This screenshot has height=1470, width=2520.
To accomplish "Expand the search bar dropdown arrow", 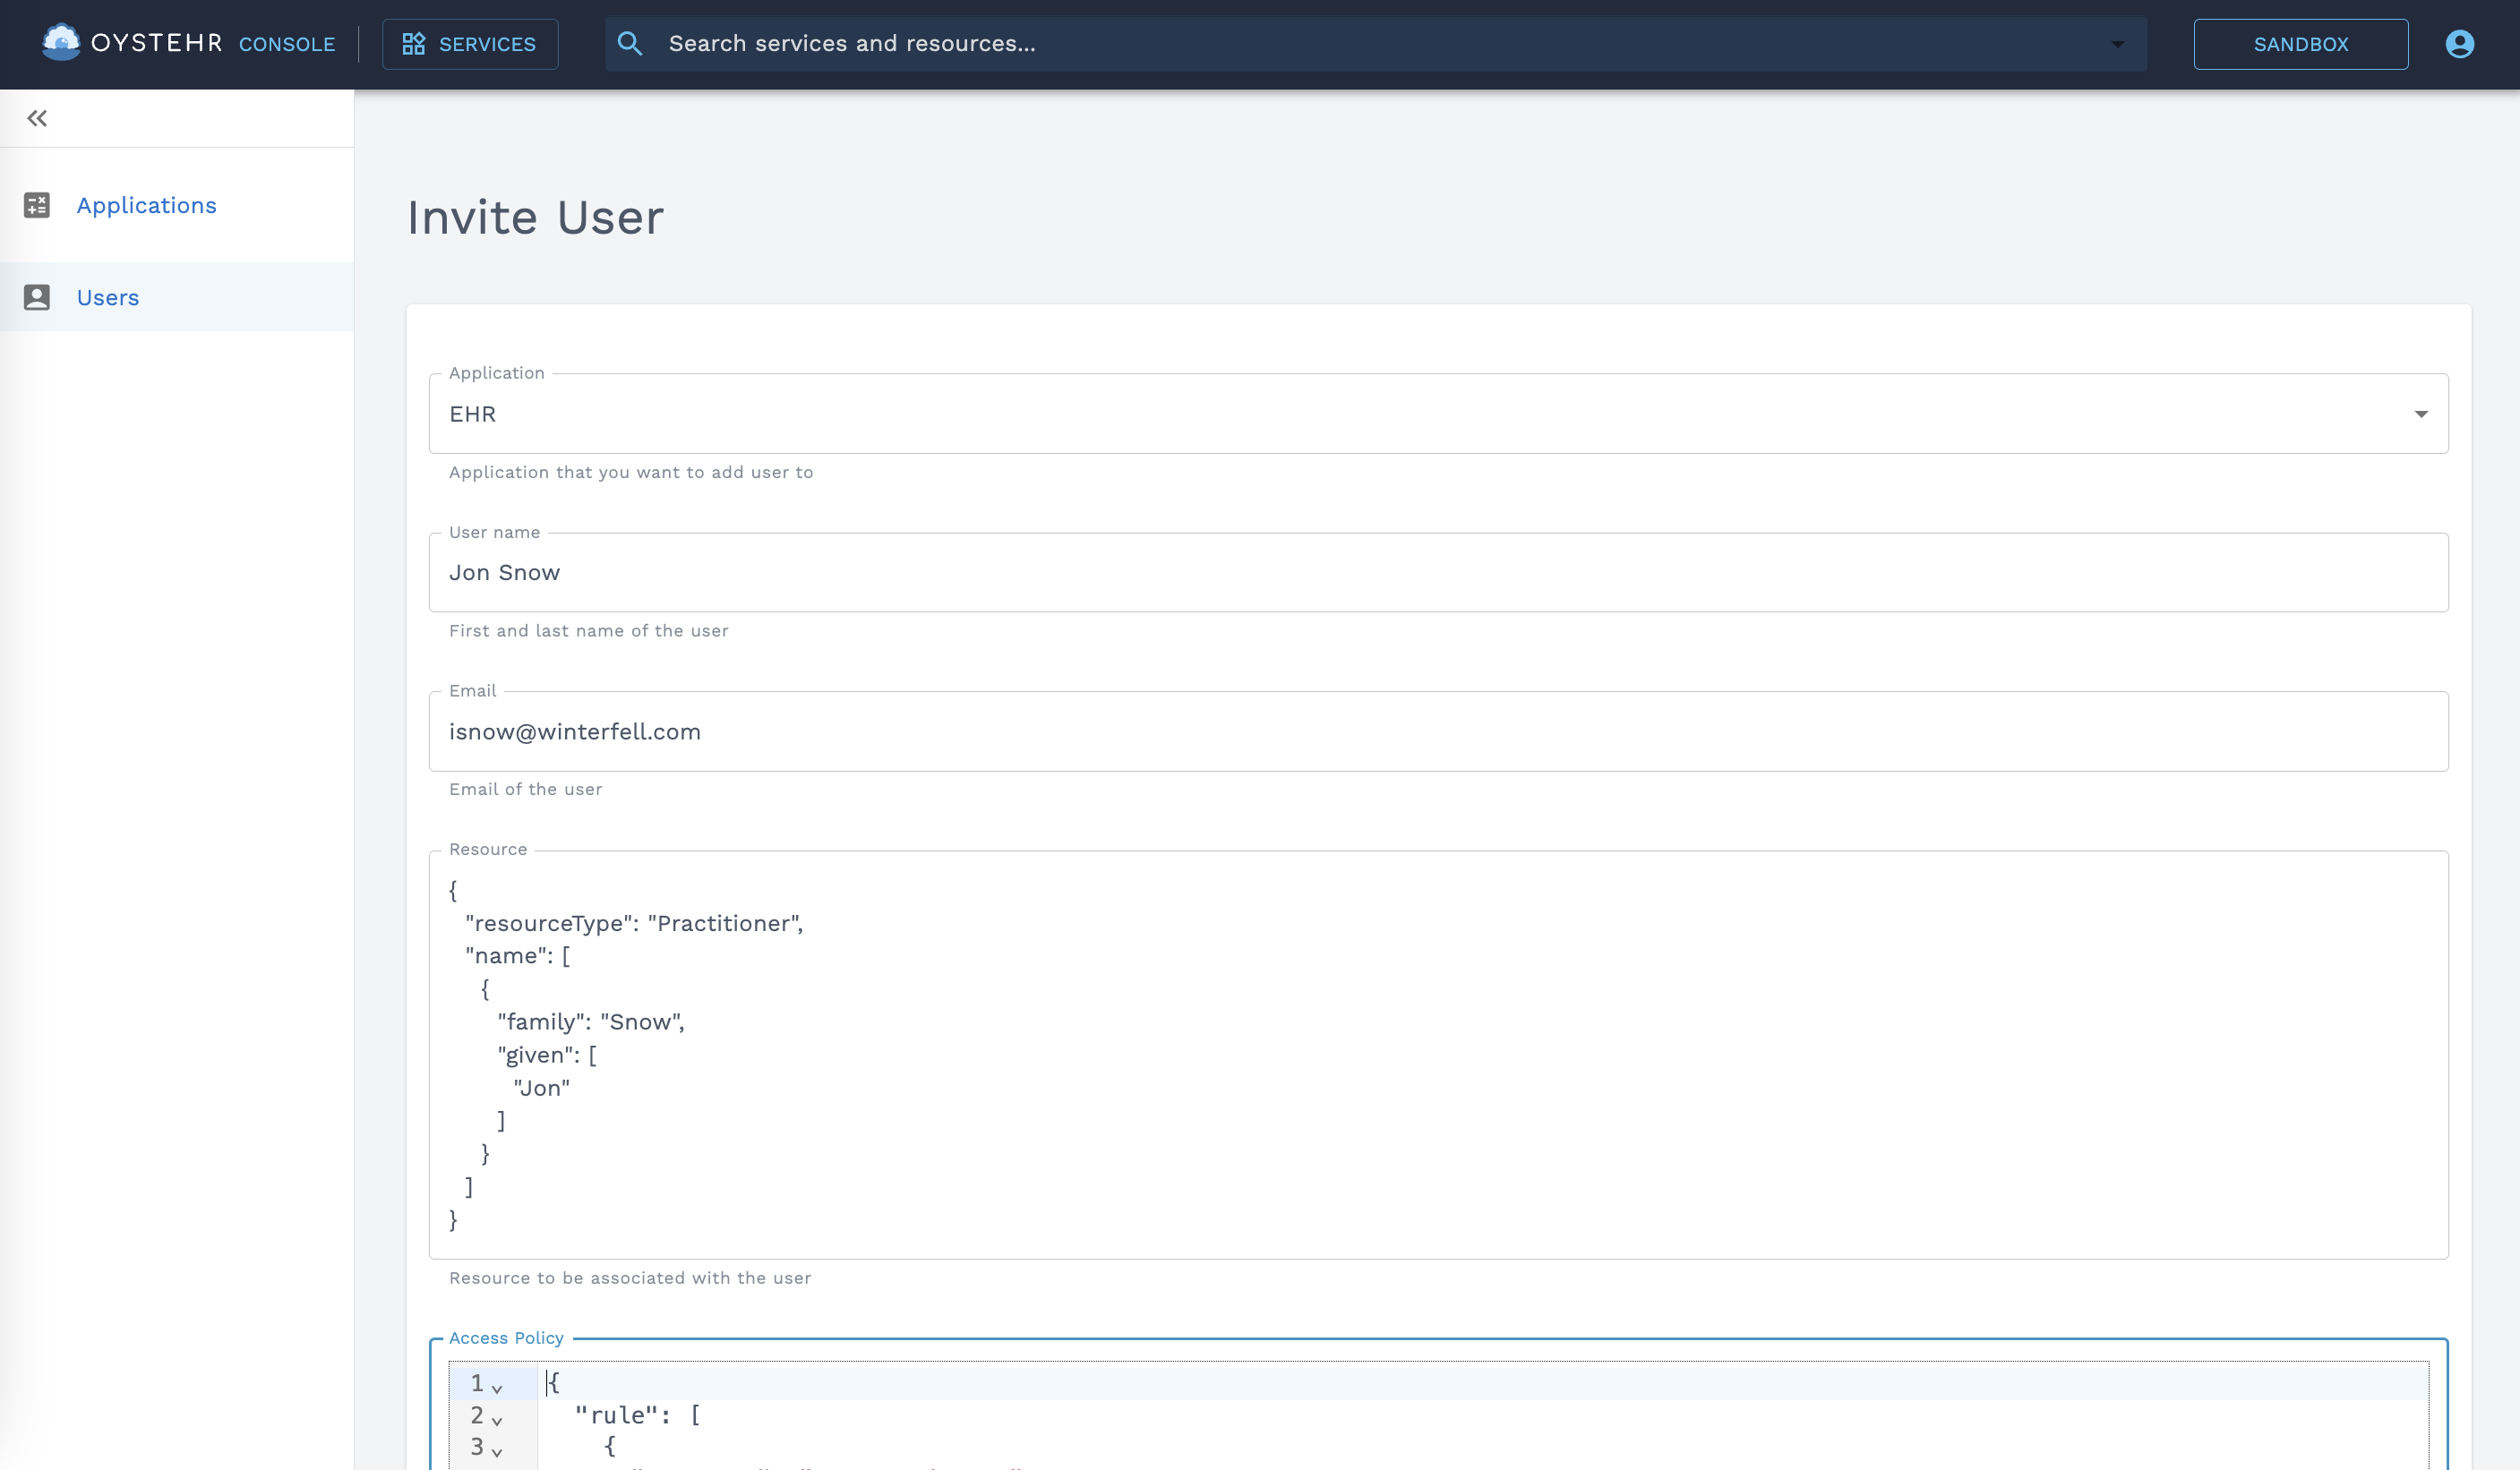I will (x=2117, y=44).
